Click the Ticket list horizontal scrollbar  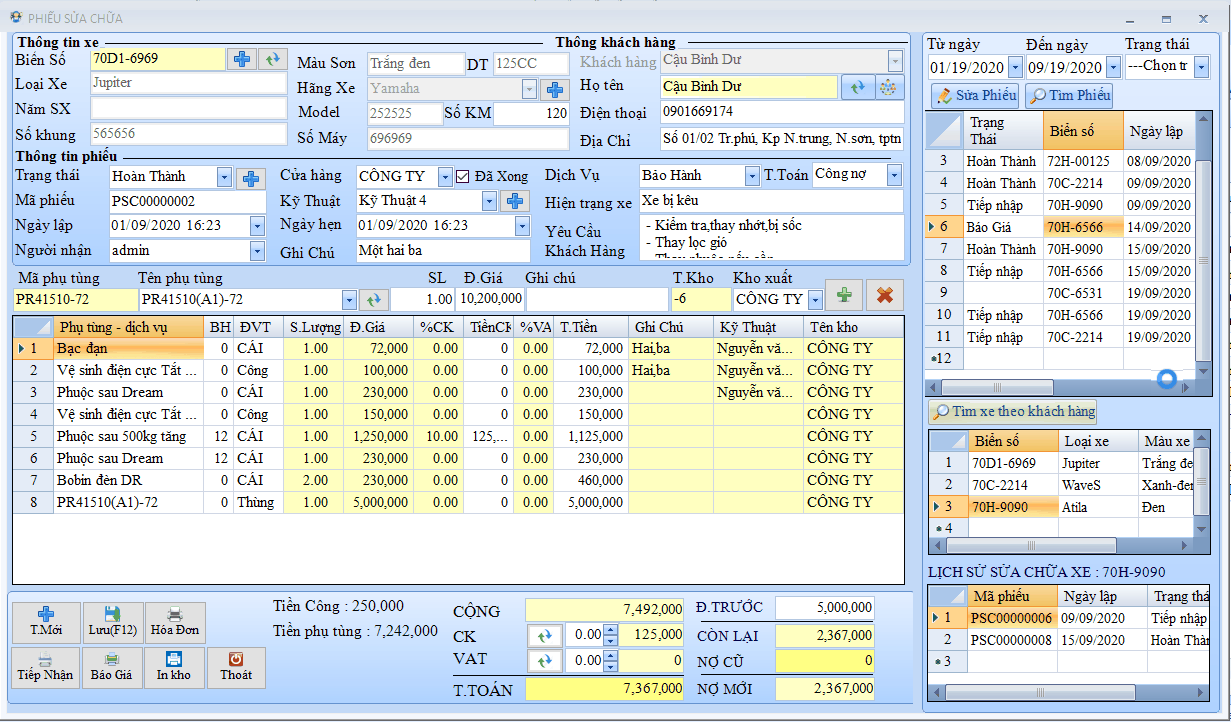(1060, 387)
